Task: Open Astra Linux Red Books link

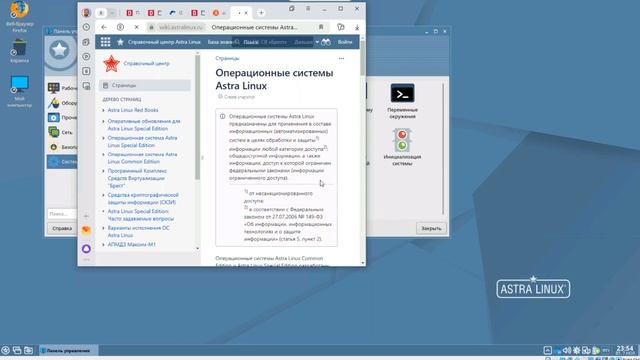Action: coord(133,110)
